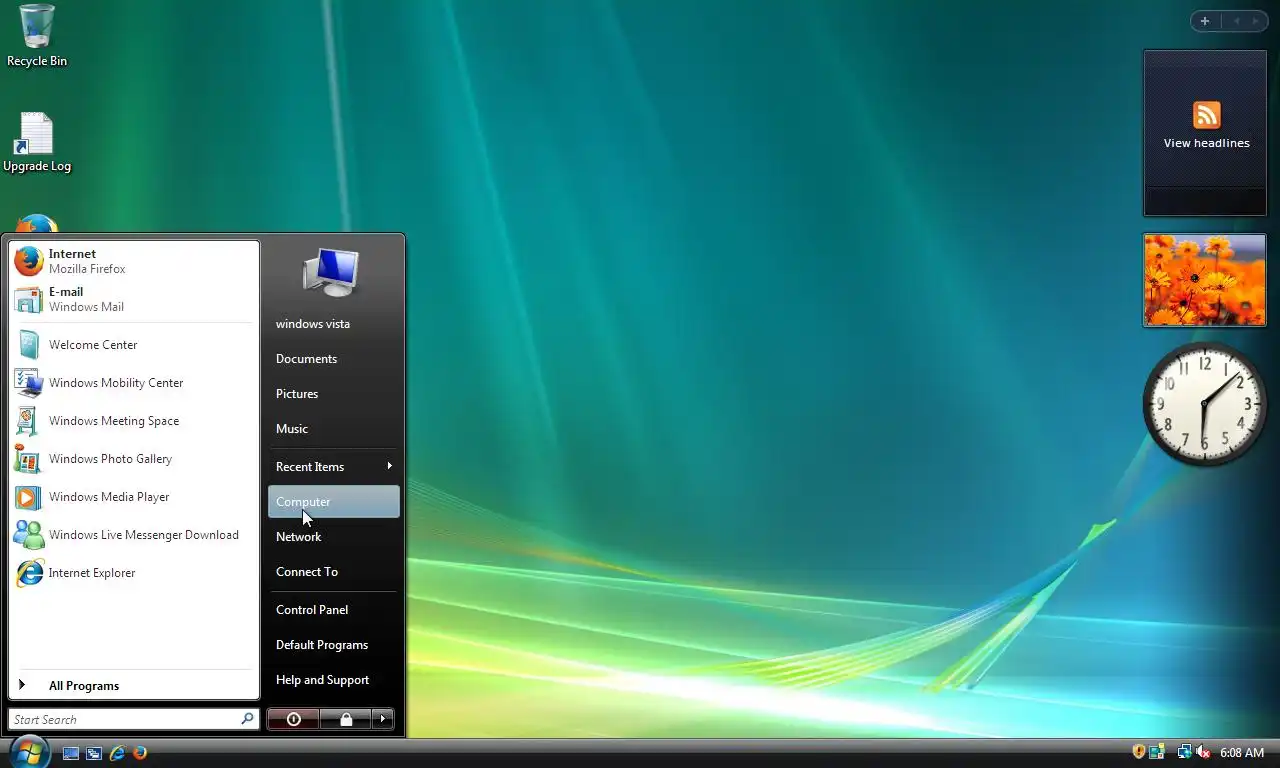Image resolution: width=1280 pixels, height=768 pixels.
Task: Click the security shield tray icon
Action: (1138, 752)
